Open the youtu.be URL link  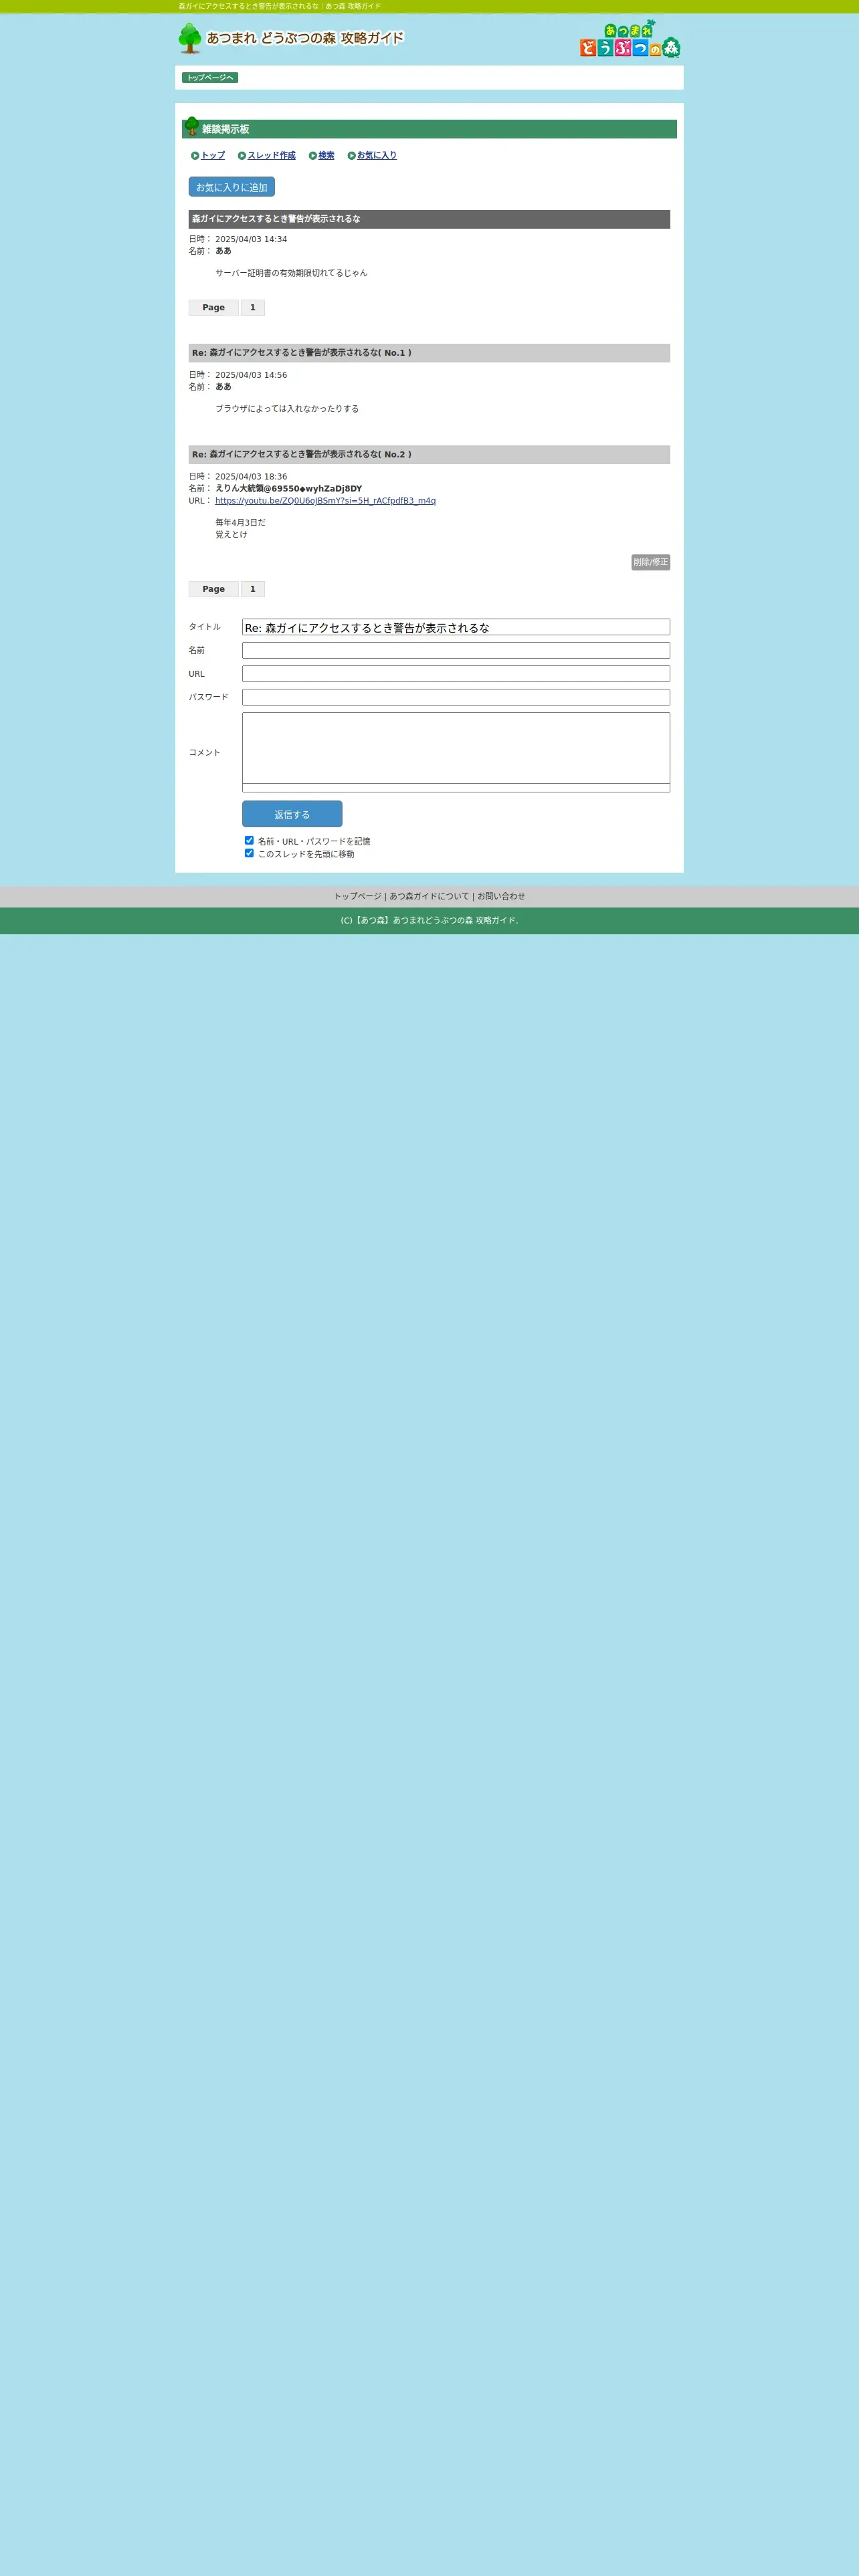[325, 501]
